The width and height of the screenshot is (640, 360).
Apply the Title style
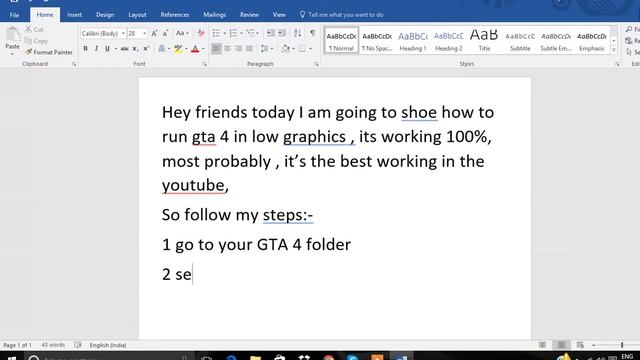pos(484,41)
